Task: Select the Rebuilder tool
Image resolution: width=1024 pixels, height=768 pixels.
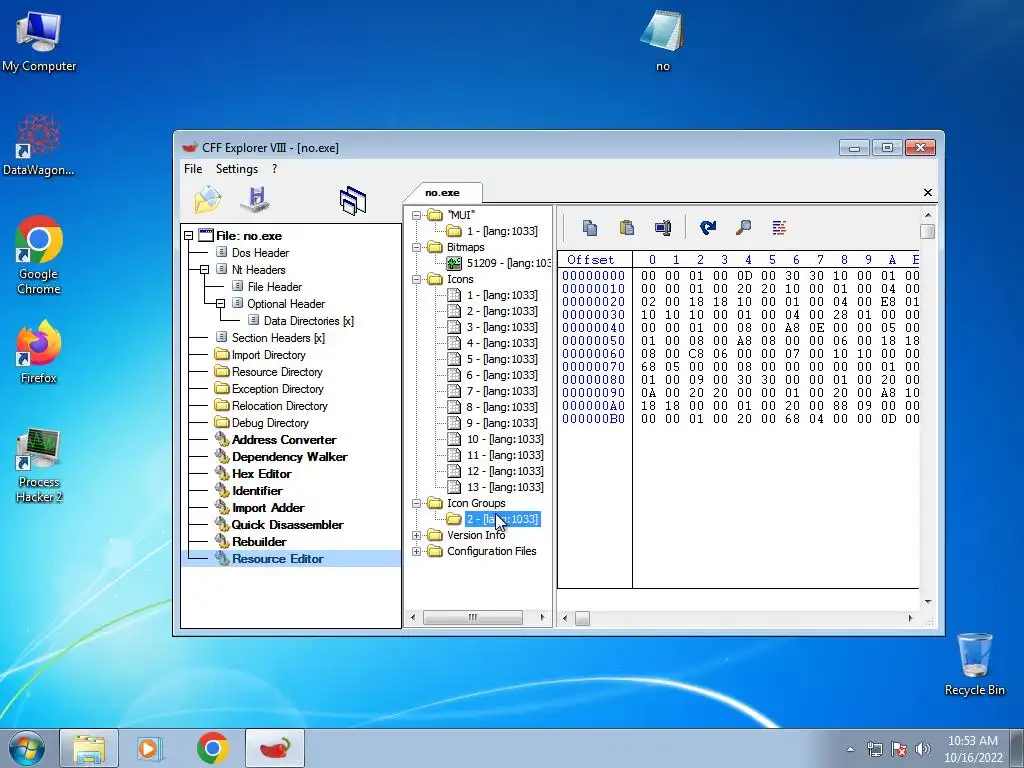Action: [259, 541]
